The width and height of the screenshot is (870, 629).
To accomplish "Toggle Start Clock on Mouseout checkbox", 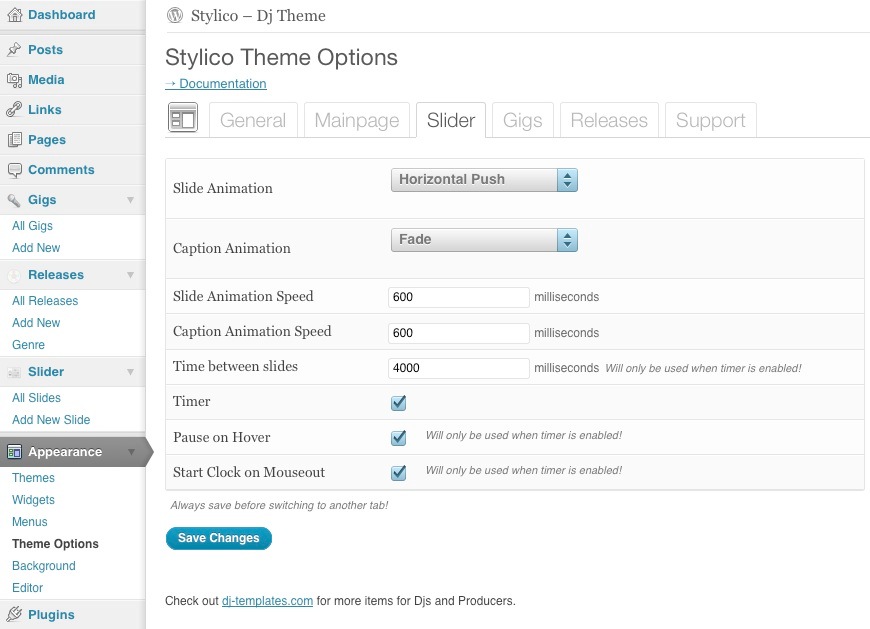I will tap(398, 473).
